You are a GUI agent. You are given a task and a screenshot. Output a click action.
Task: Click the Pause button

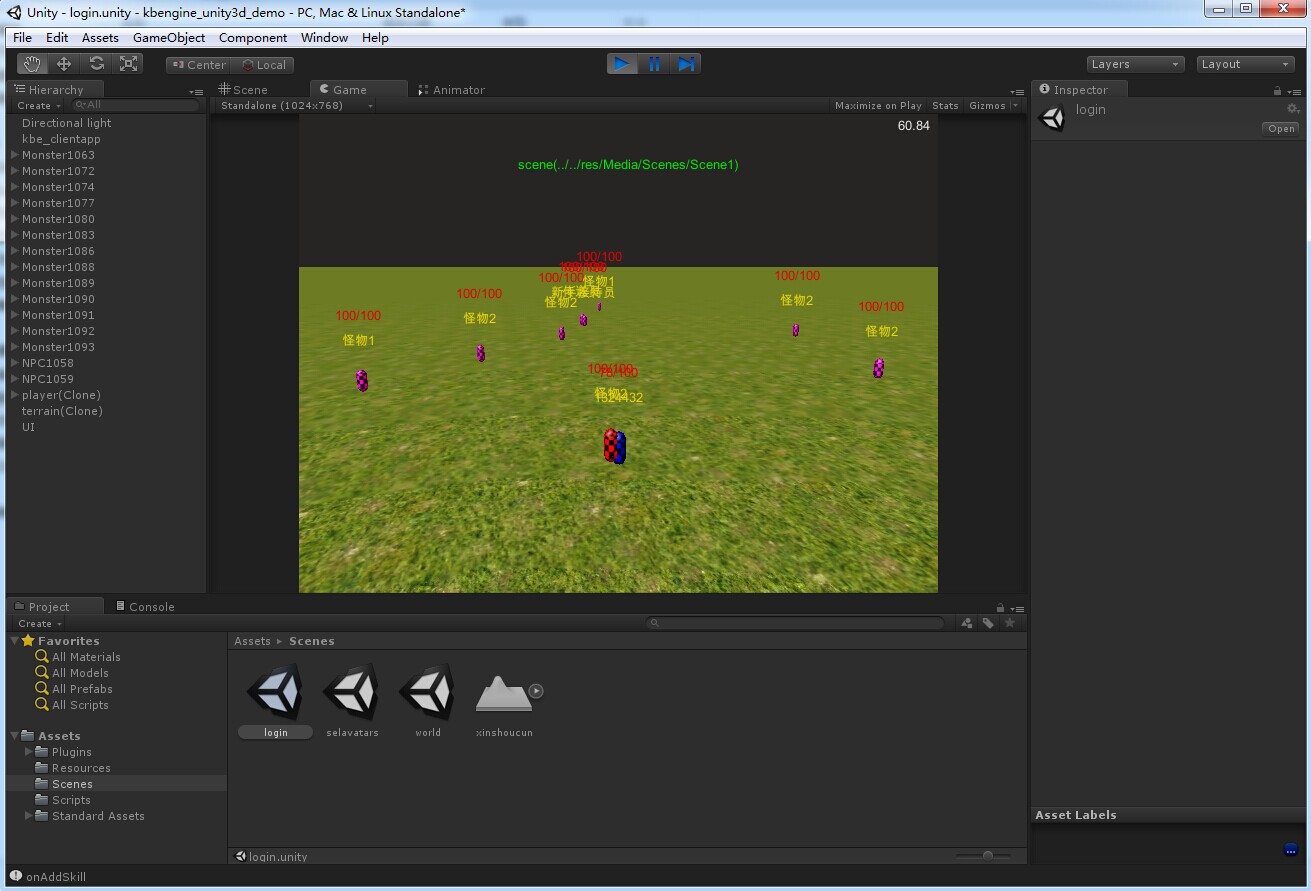[654, 63]
